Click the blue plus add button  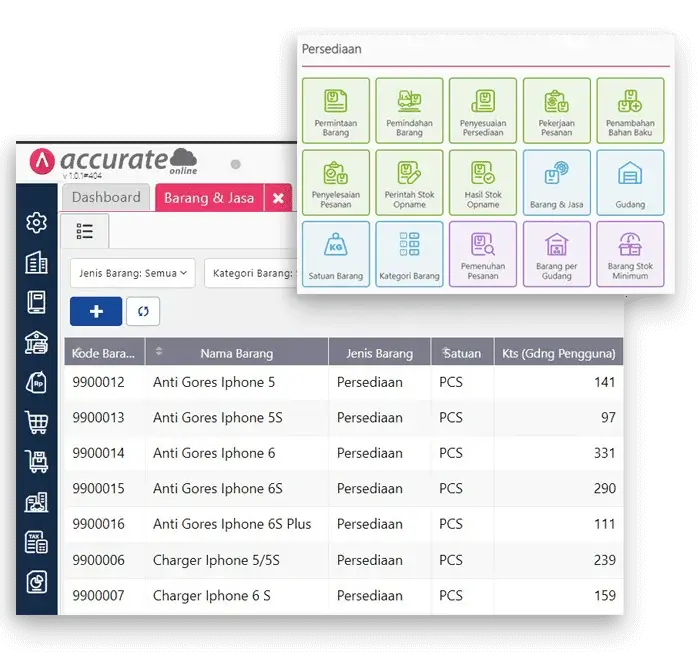(x=96, y=311)
